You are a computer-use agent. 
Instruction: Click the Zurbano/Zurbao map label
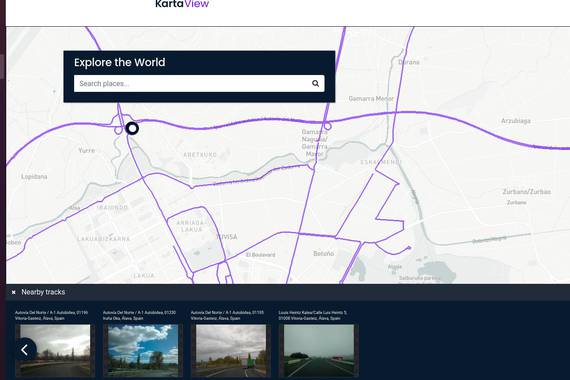(x=526, y=192)
